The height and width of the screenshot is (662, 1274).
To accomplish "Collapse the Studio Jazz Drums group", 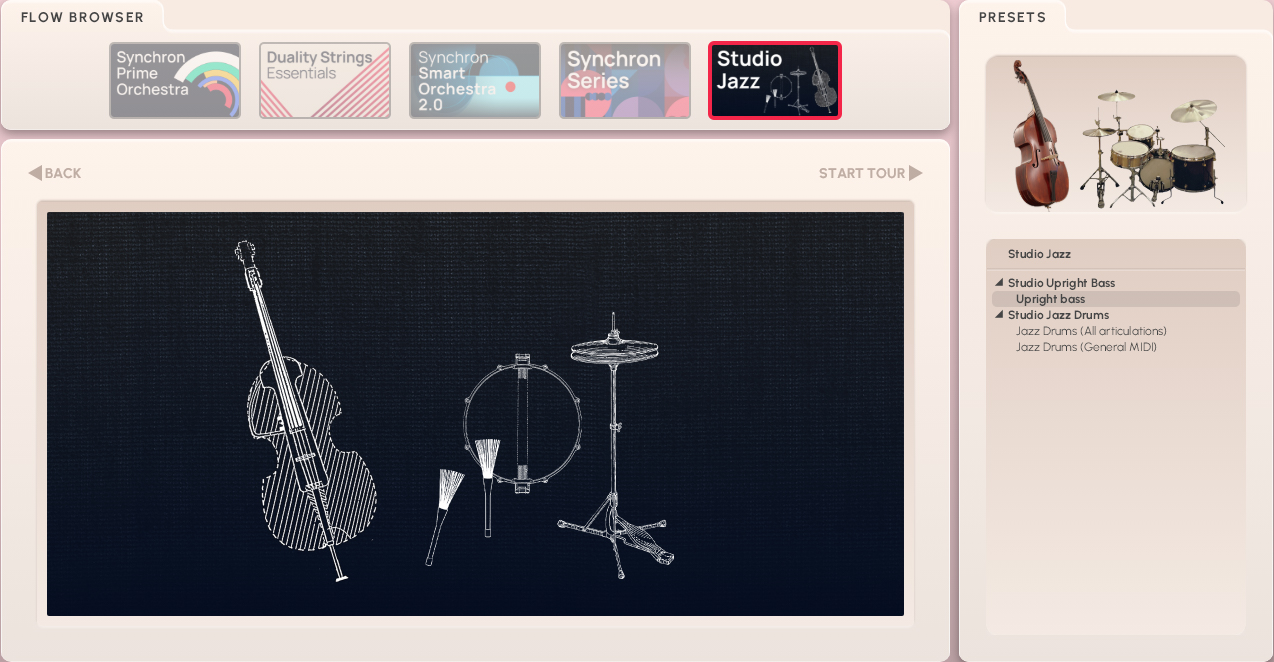I will [x=999, y=315].
